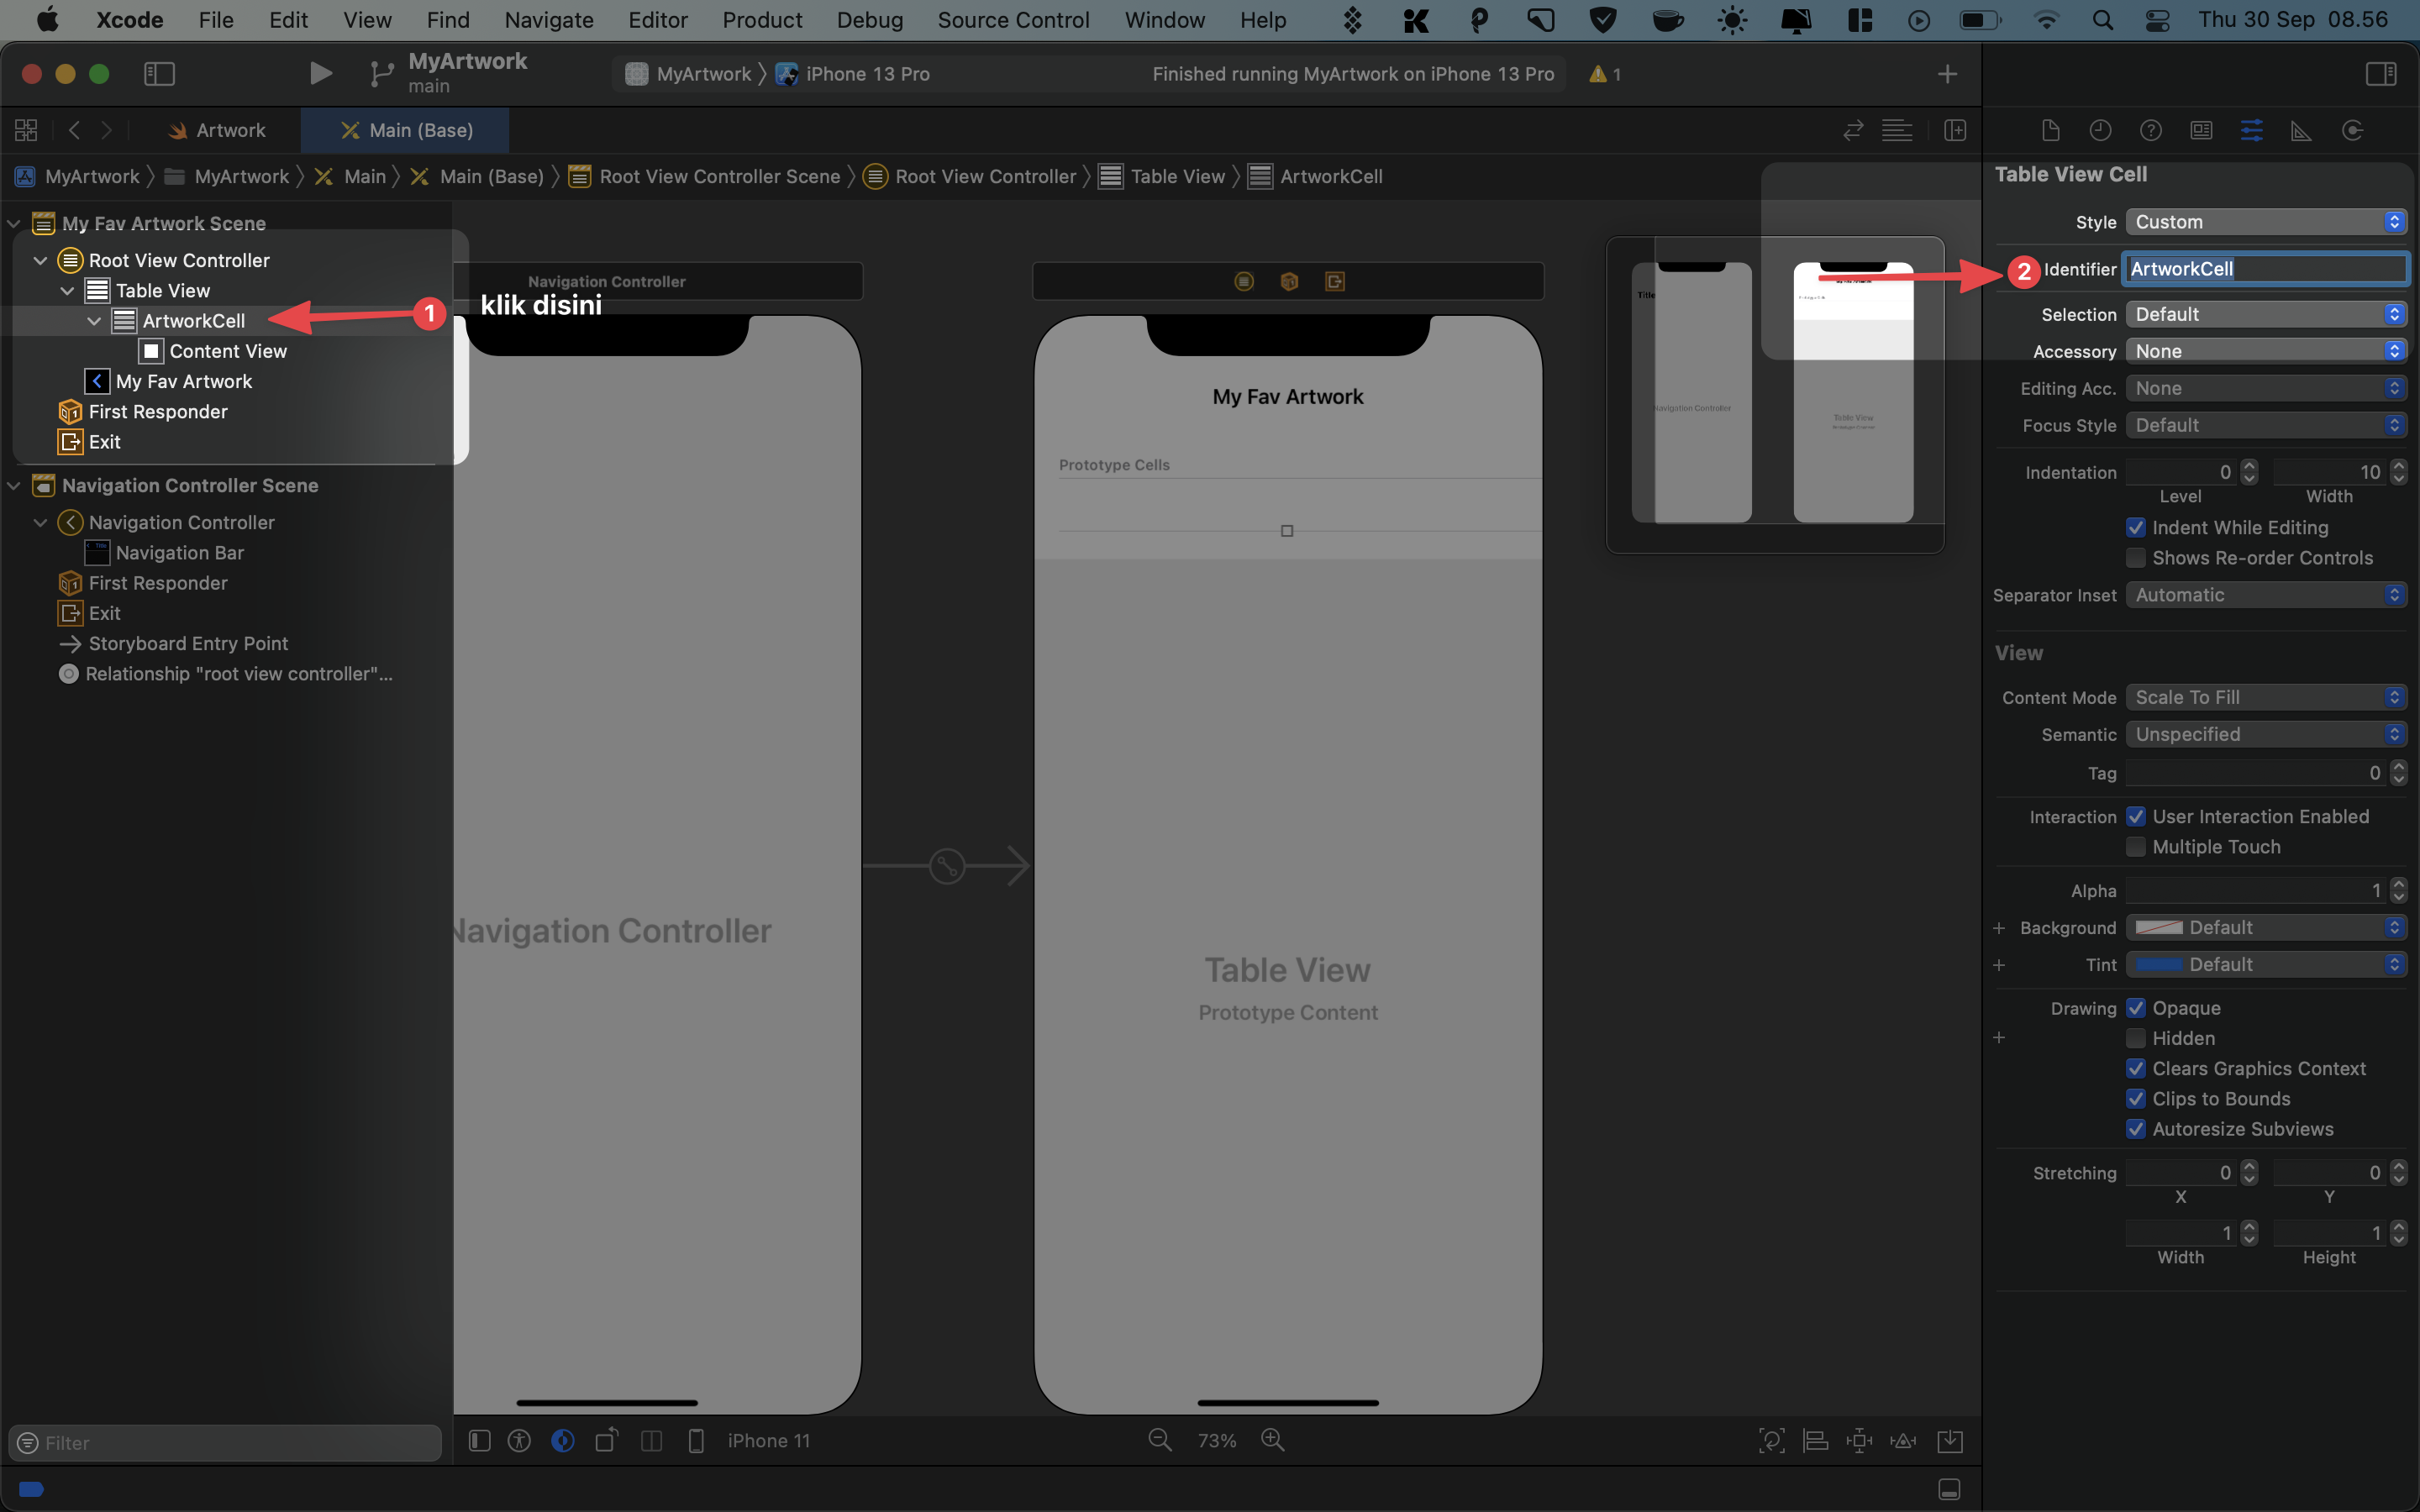Open the Focus Style dropdown
This screenshot has height=1512, width=2420.
(x=2265, y=425)
